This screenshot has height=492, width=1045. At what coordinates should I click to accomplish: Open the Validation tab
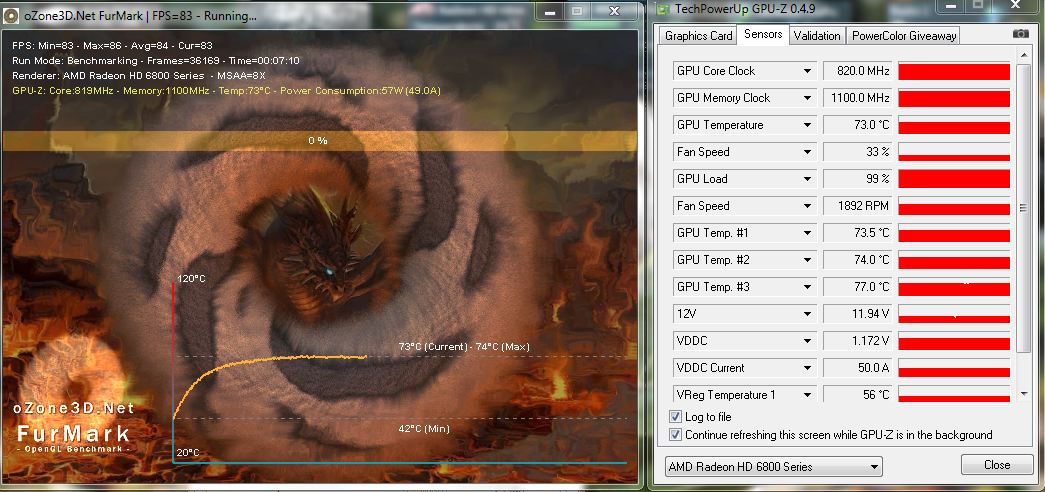(x=818, y=36)
